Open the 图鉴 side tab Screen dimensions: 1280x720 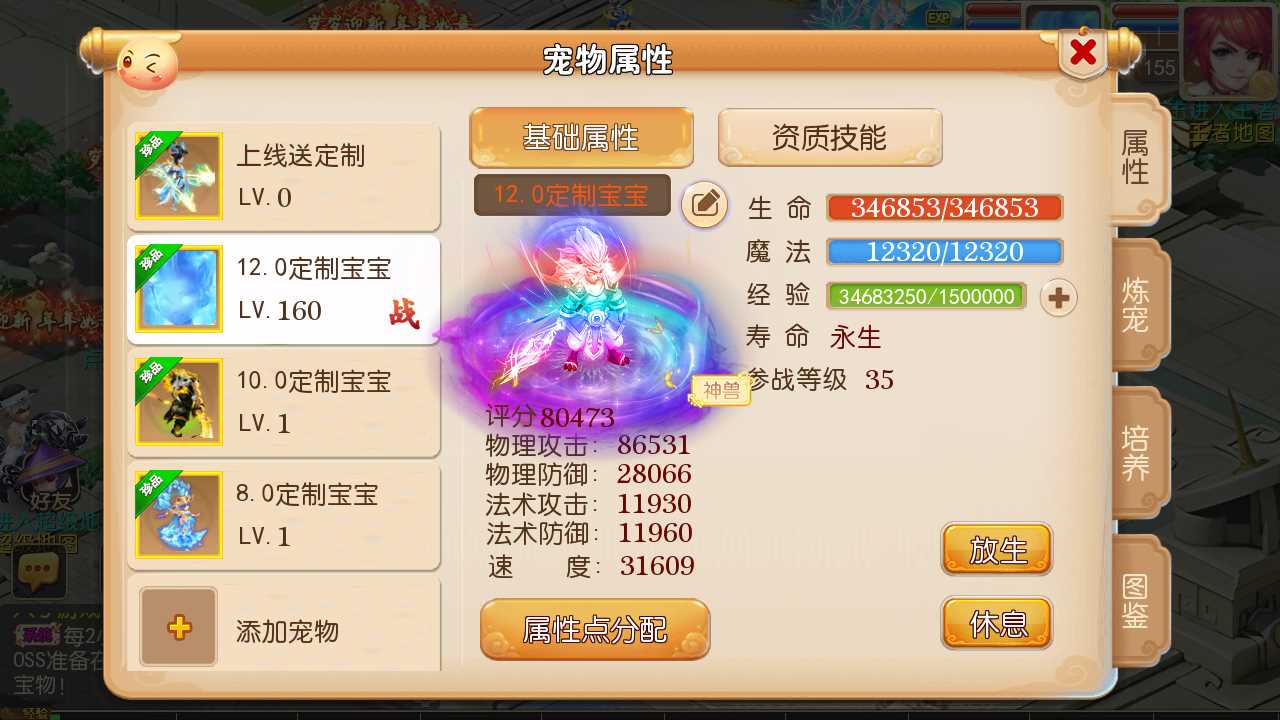click(1137, 601)
